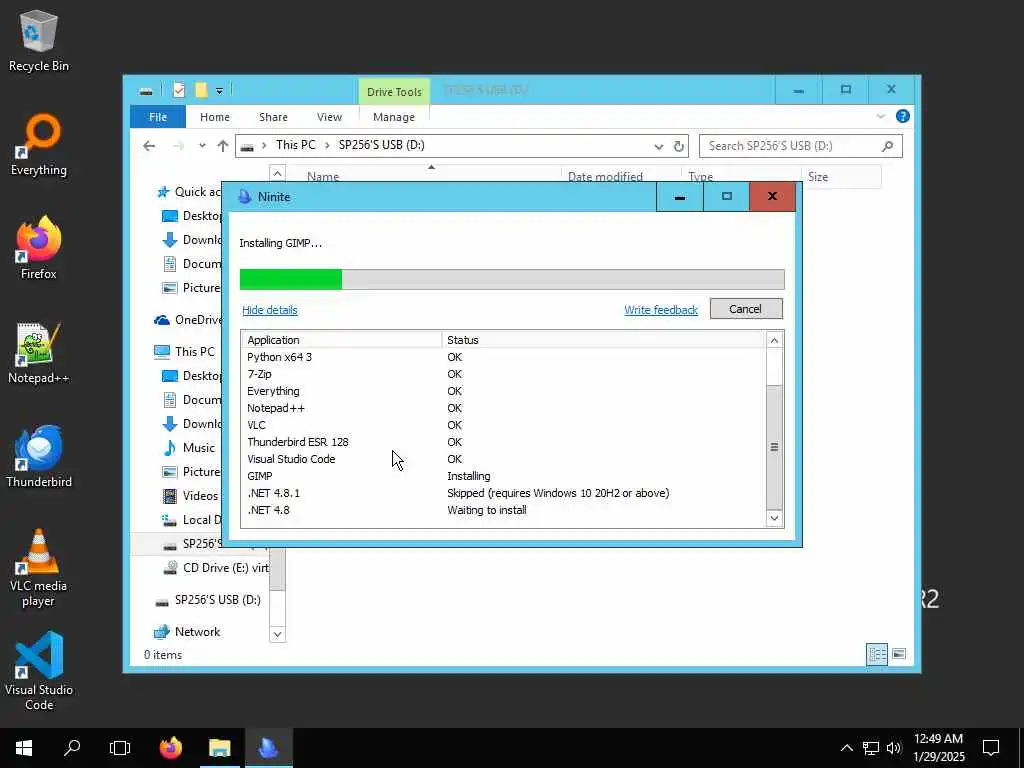Switch to Ninite on the taskbar
Screen dimensions: 1024x768
268,748
